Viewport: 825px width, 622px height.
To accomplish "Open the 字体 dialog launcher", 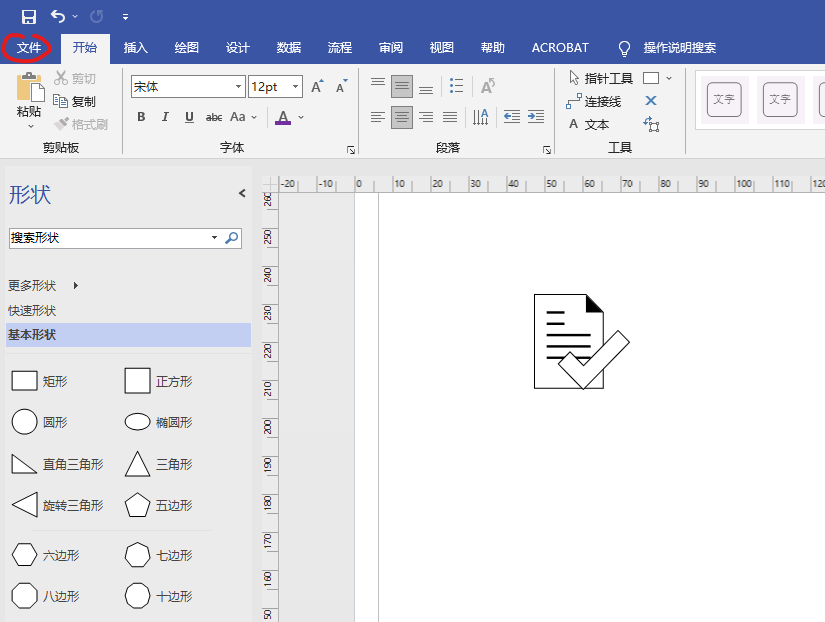I will click(351, 150).
